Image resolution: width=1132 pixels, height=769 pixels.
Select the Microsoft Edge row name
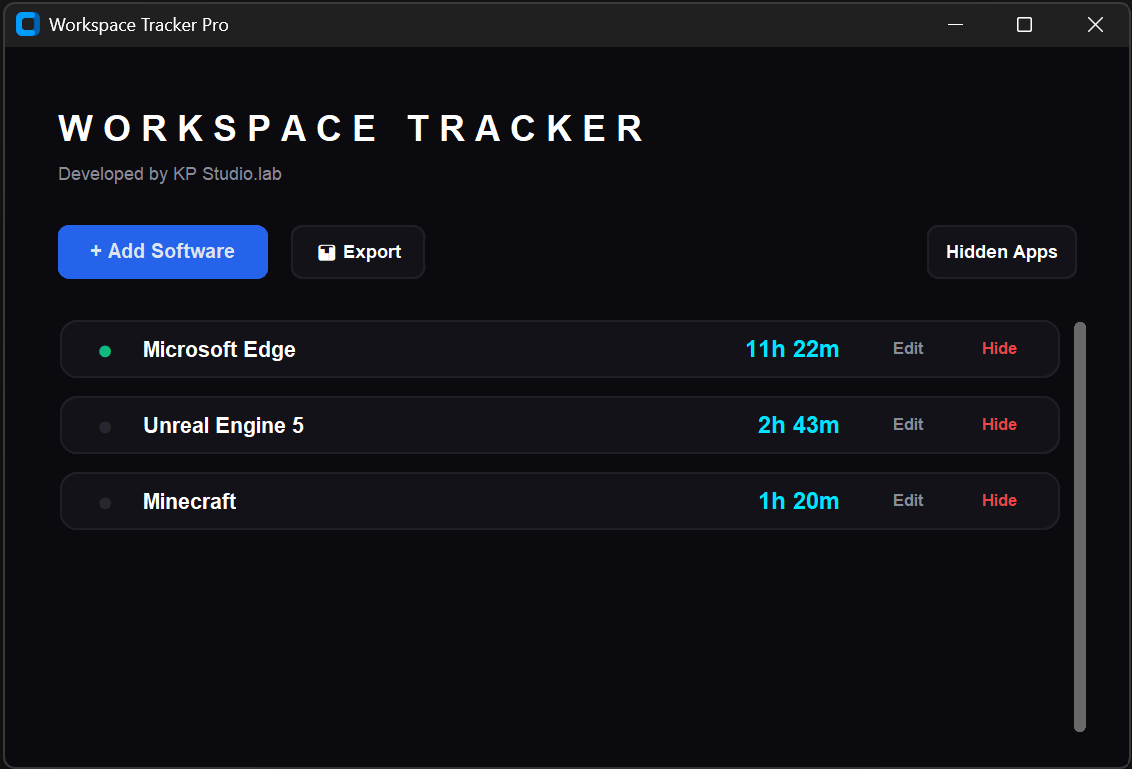pos(219,350)
